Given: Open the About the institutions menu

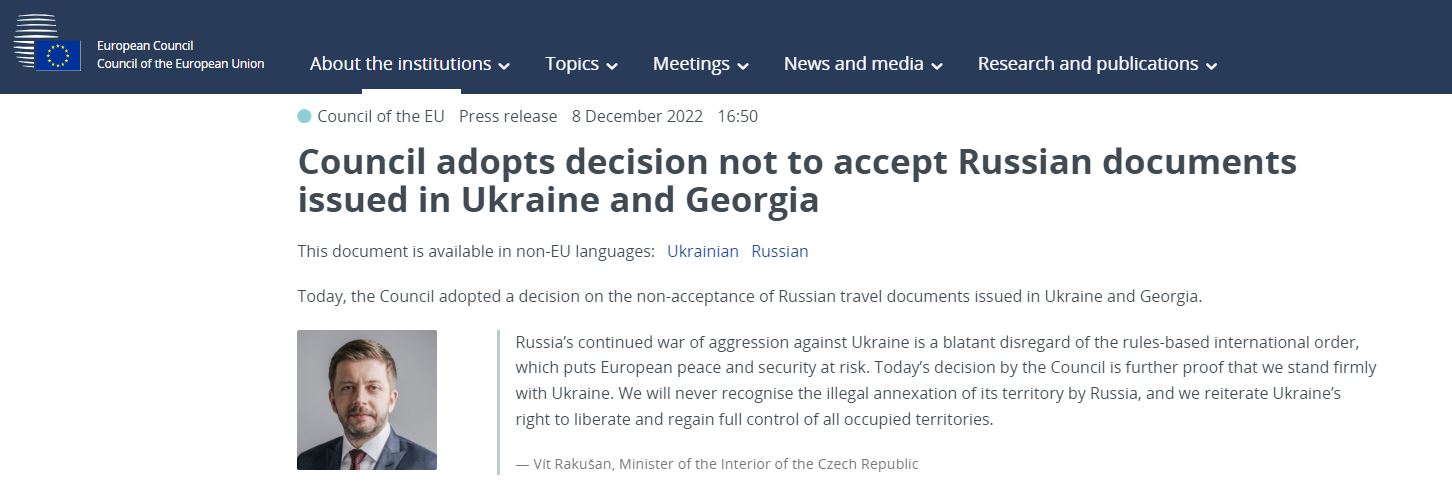Looking at the screenshot, I should click(410, 64).
